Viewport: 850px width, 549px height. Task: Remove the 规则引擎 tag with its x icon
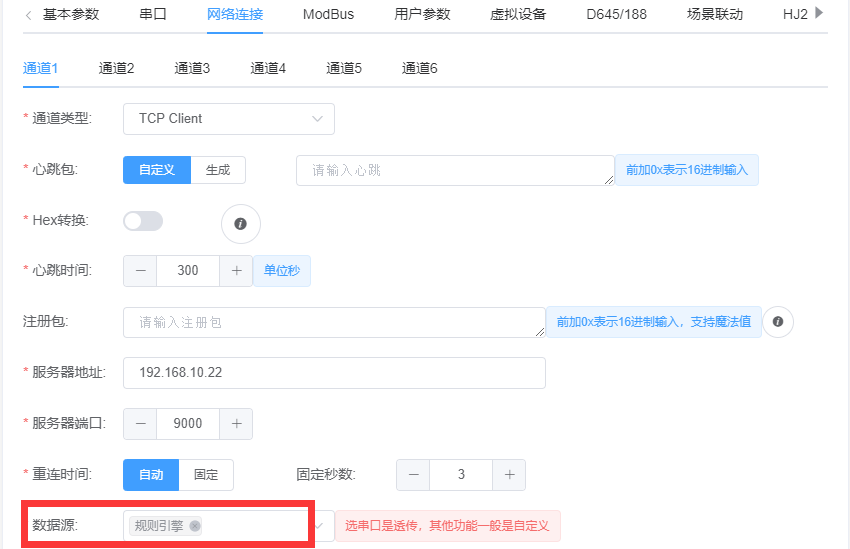(194, 526)
